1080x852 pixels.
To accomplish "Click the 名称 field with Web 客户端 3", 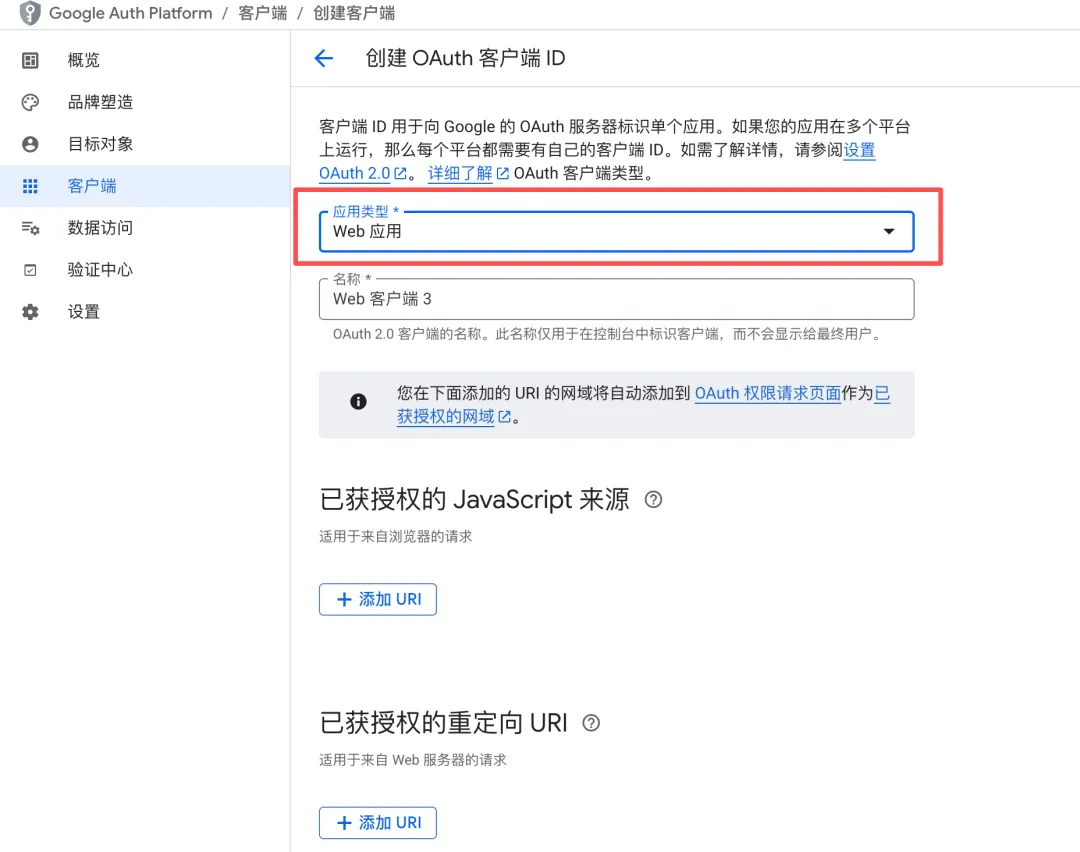I will 616,299.
